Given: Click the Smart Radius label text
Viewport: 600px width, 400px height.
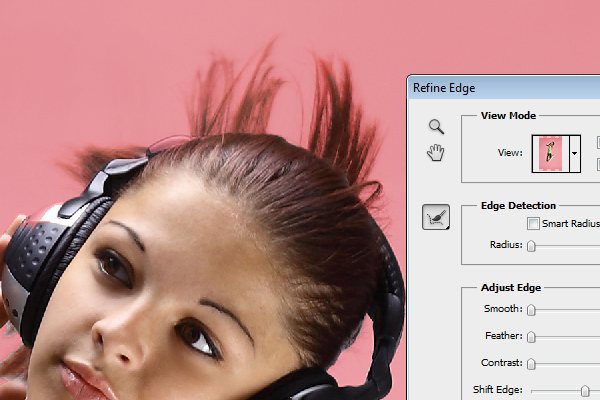Looking at the screenshot, I should [x=571, y=223].
